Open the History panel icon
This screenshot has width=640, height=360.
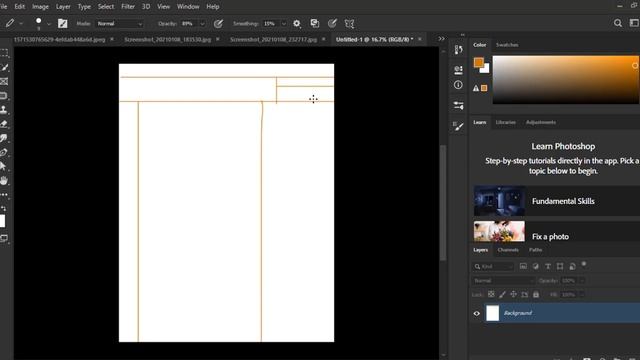pyautogui.click(x=458, y=50)
